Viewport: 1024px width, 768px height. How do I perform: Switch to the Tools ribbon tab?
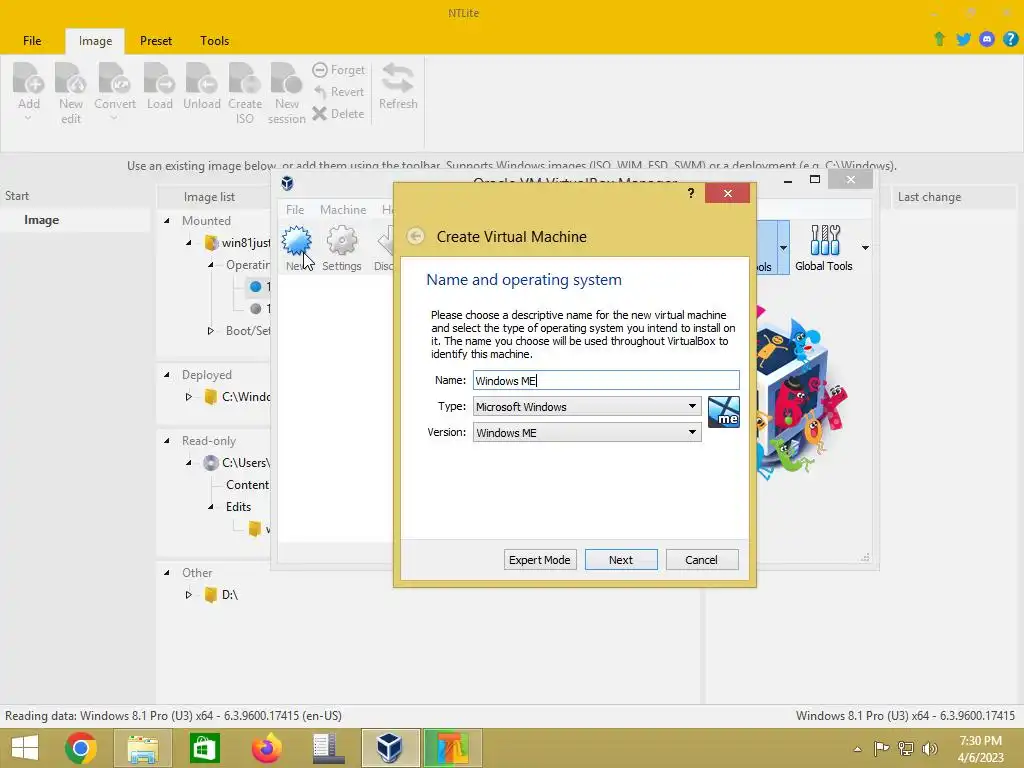(x=214, y=40)
